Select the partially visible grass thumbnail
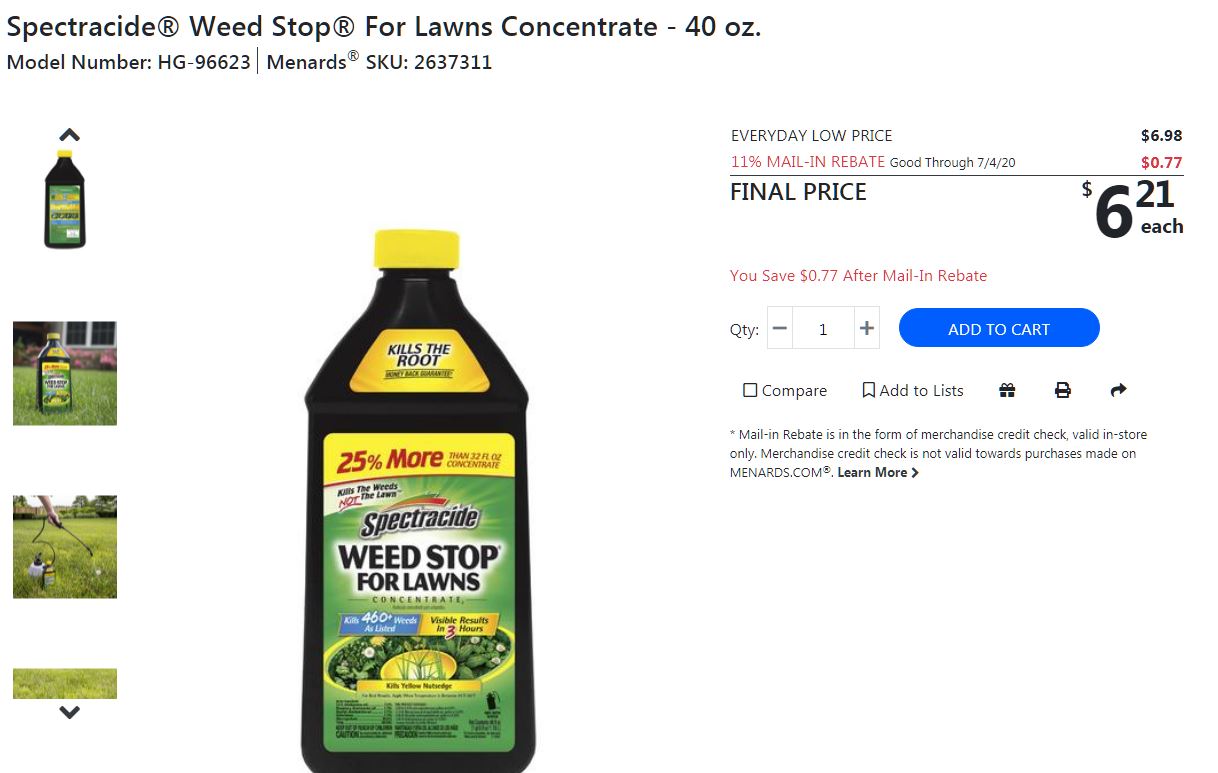1218x773 pixels. 65,683
